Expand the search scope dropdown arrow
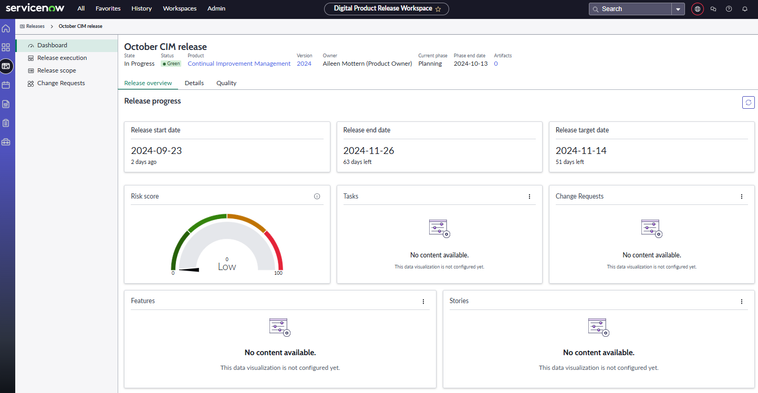 pos(678,9)
